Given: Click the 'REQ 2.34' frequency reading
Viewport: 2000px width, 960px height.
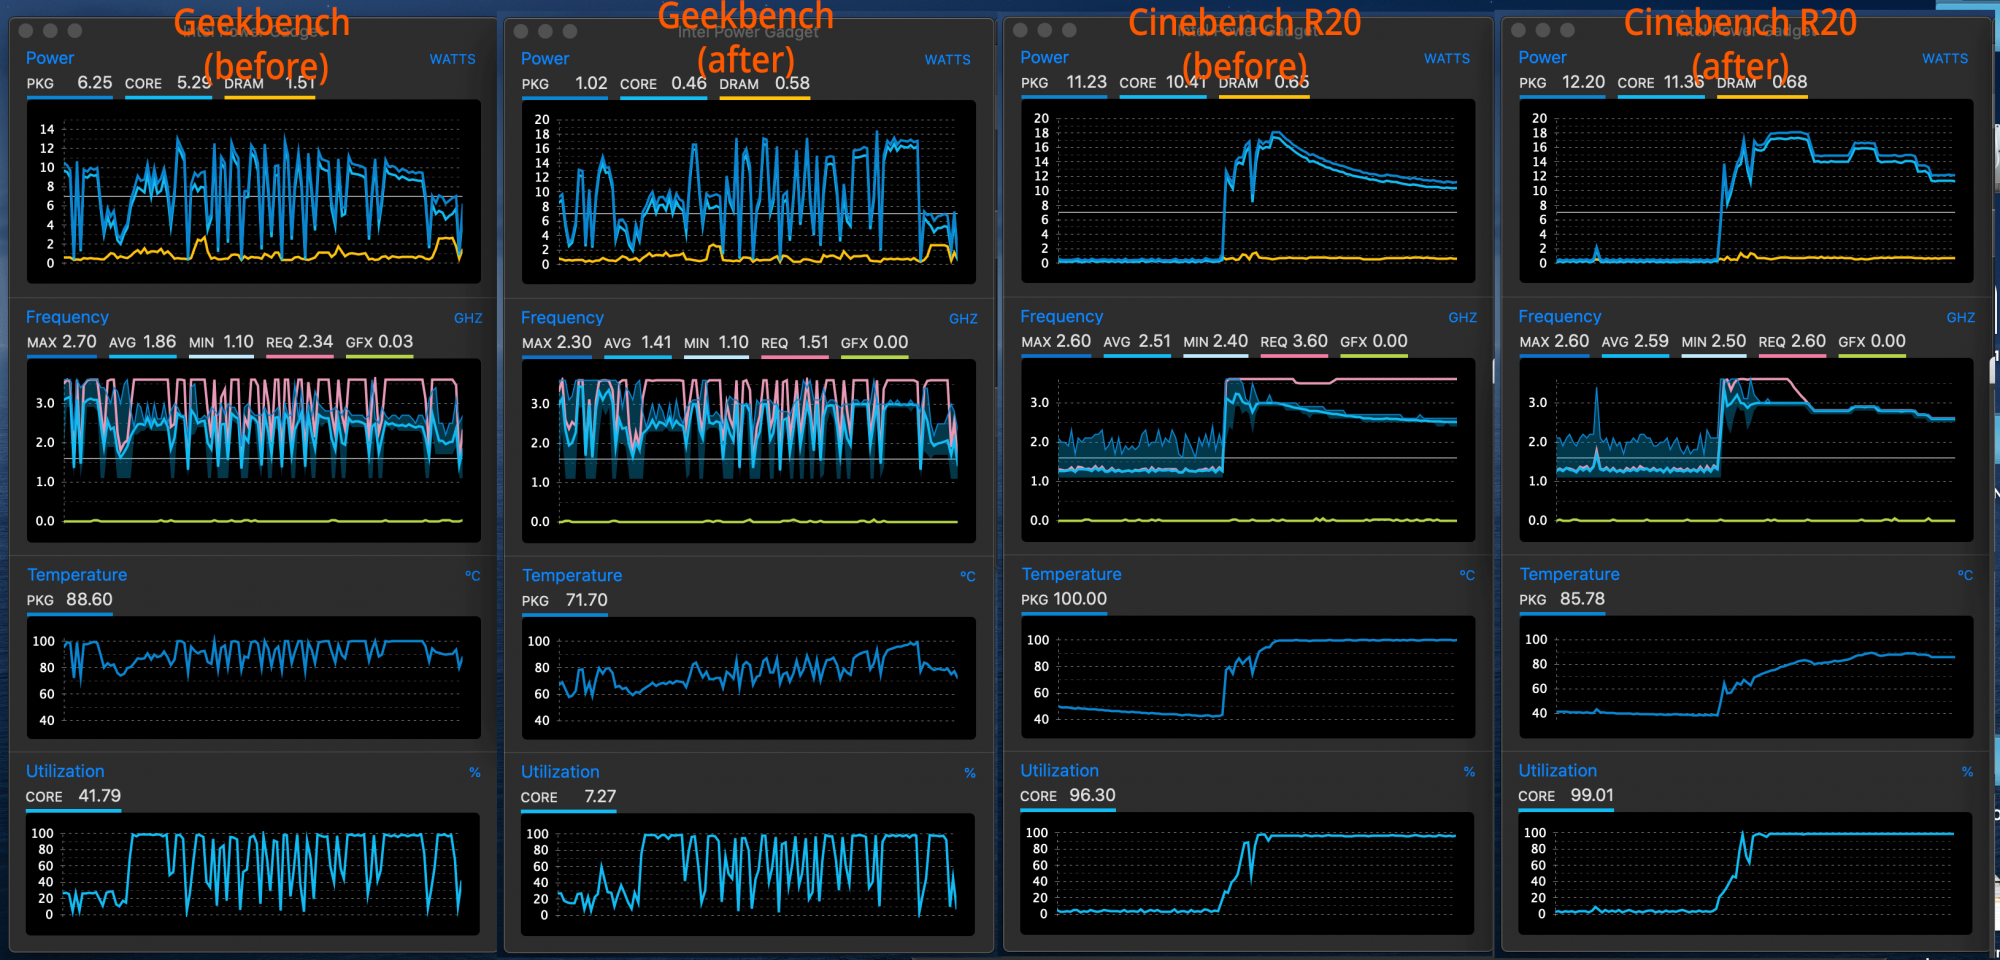Looking at the screenshot, I should (x=299, y=342).
